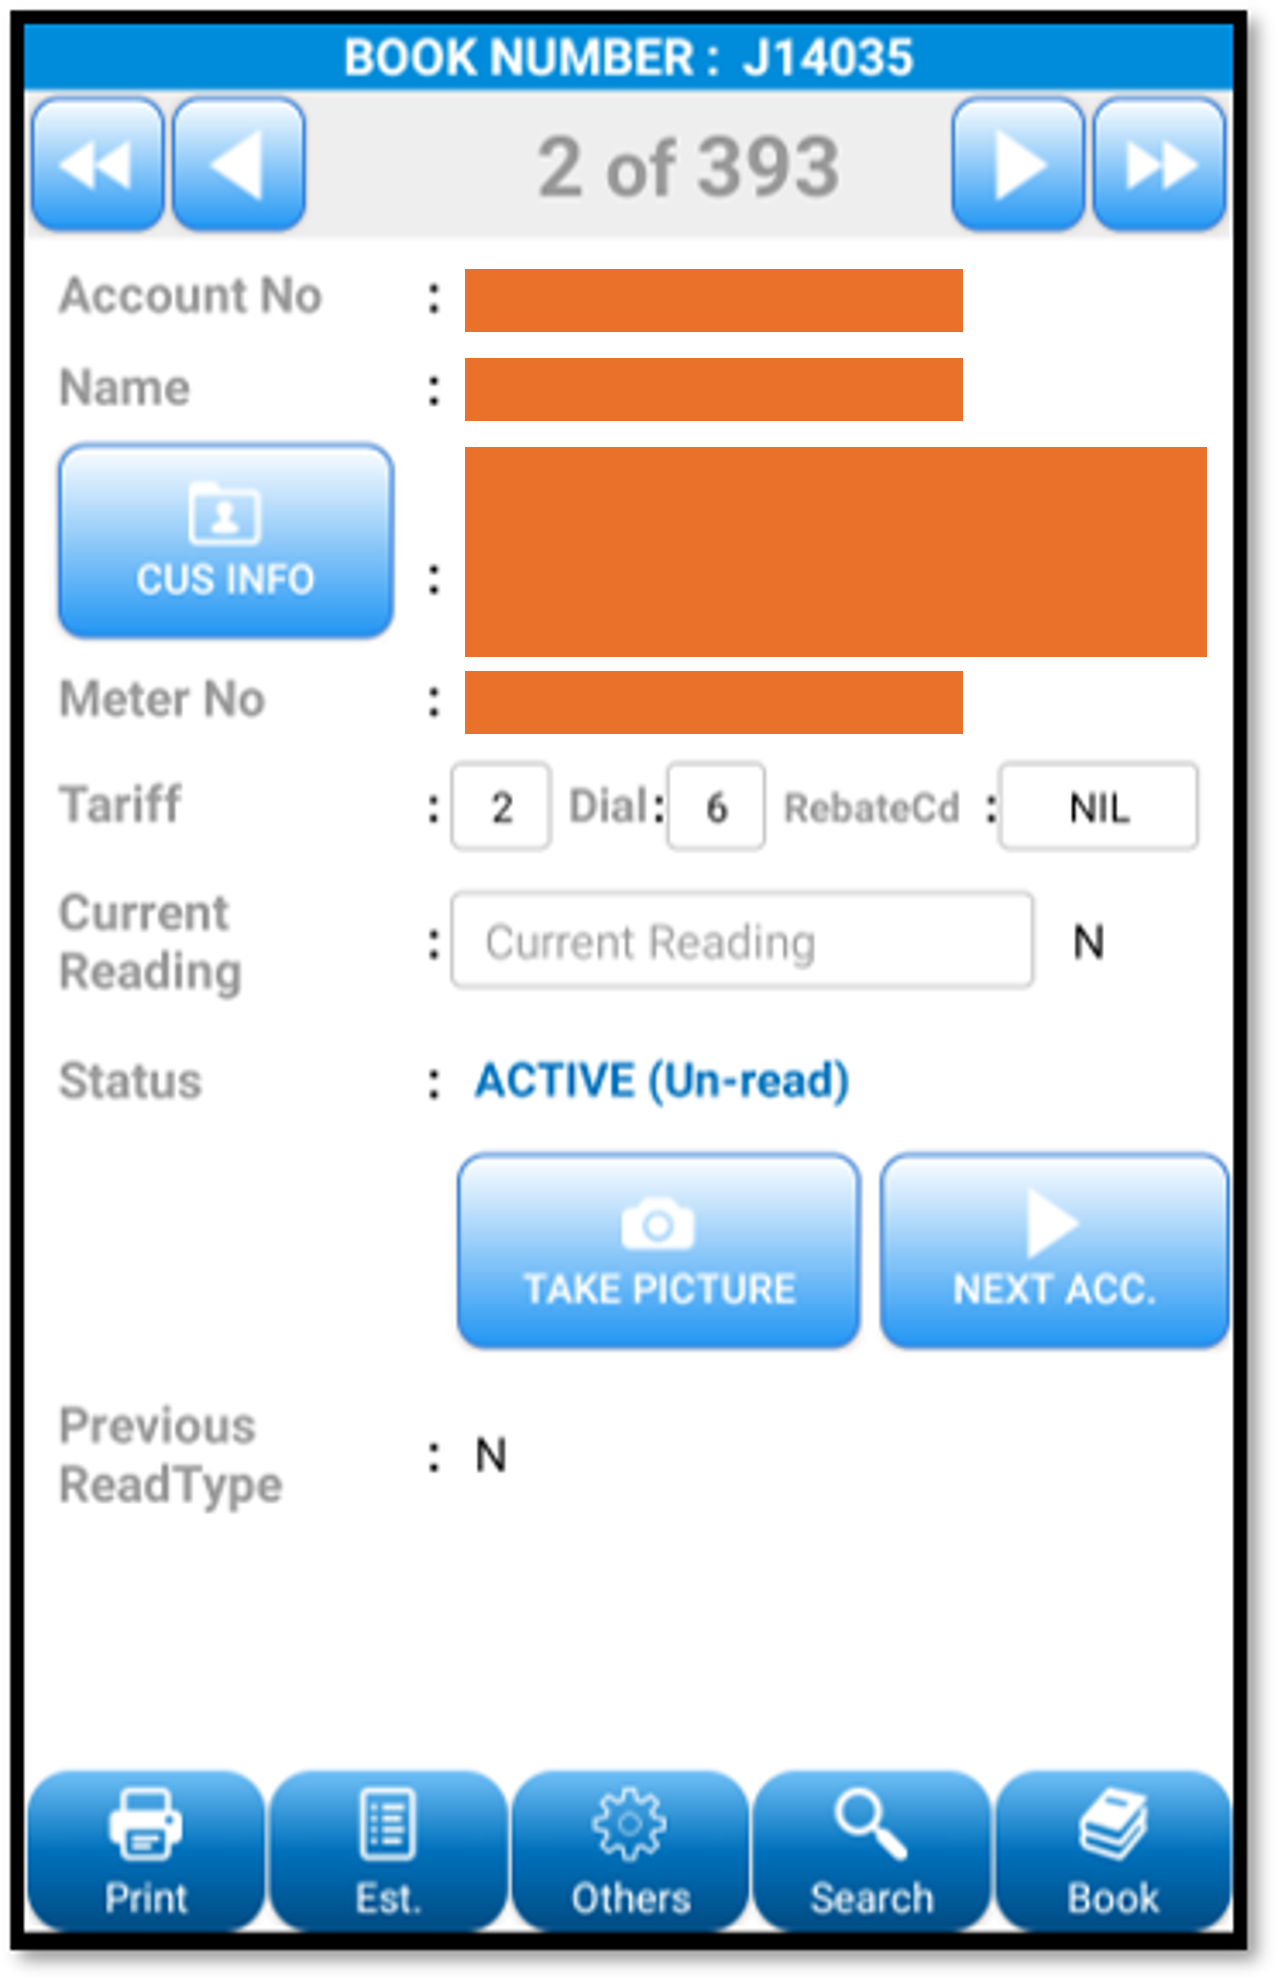Go to previous record arrow

tap(239, 165)
